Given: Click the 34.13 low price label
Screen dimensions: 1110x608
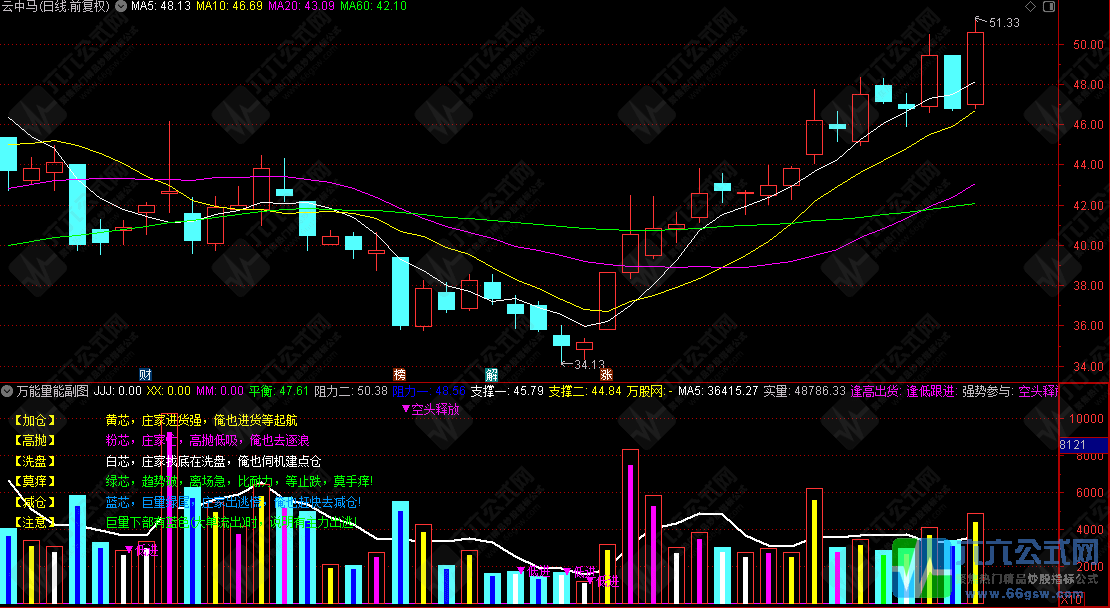Looking at the screenshot, I should tap(589, 365).
